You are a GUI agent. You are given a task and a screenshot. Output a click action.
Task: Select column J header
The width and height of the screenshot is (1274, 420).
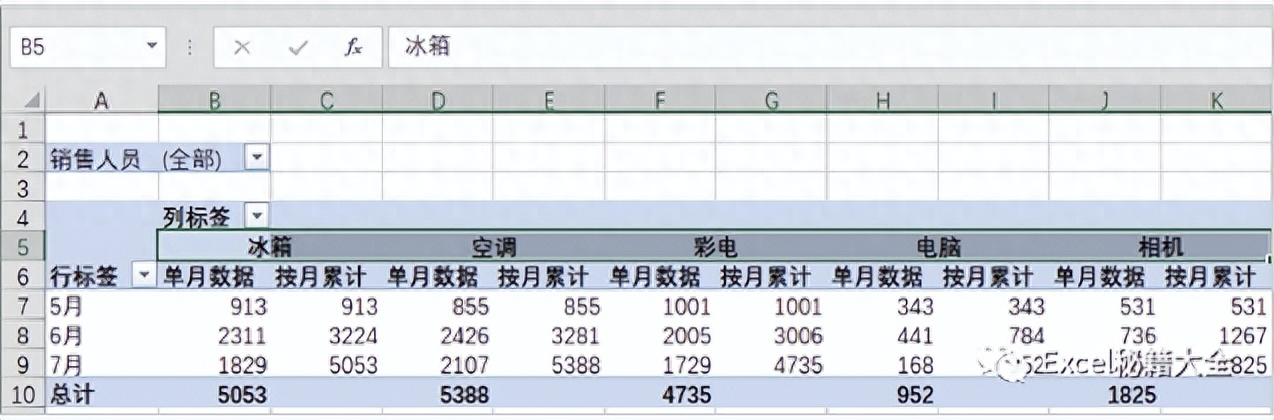1104,102
